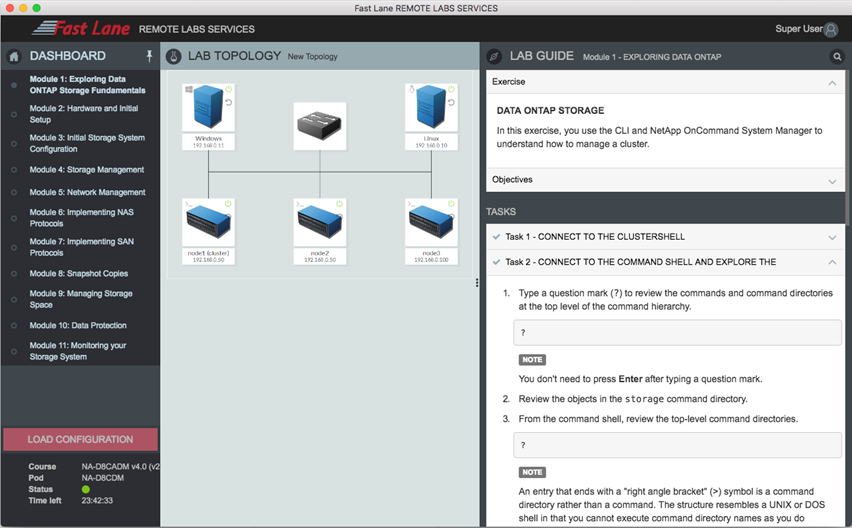Click the Lab Topology flask icon
The image size is (852, 528).
point(173,57)
